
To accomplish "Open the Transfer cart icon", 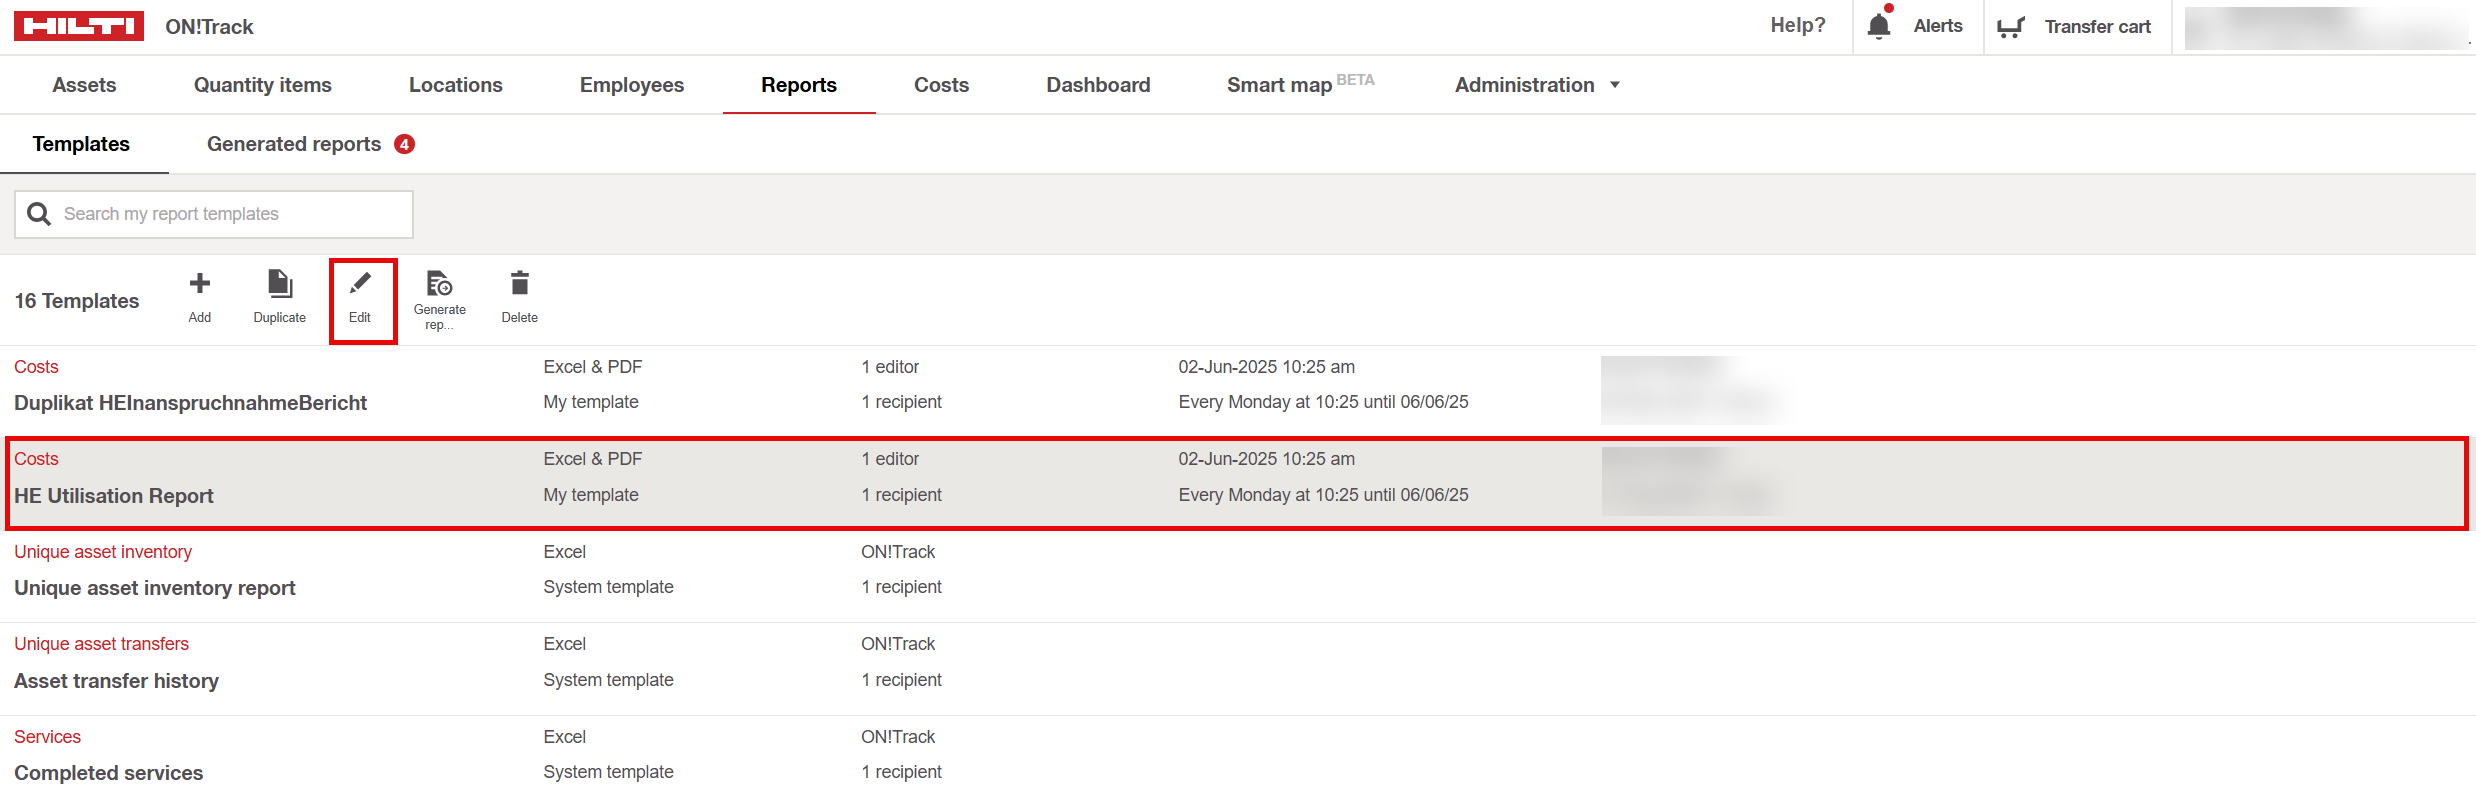I will (2010, 27).
